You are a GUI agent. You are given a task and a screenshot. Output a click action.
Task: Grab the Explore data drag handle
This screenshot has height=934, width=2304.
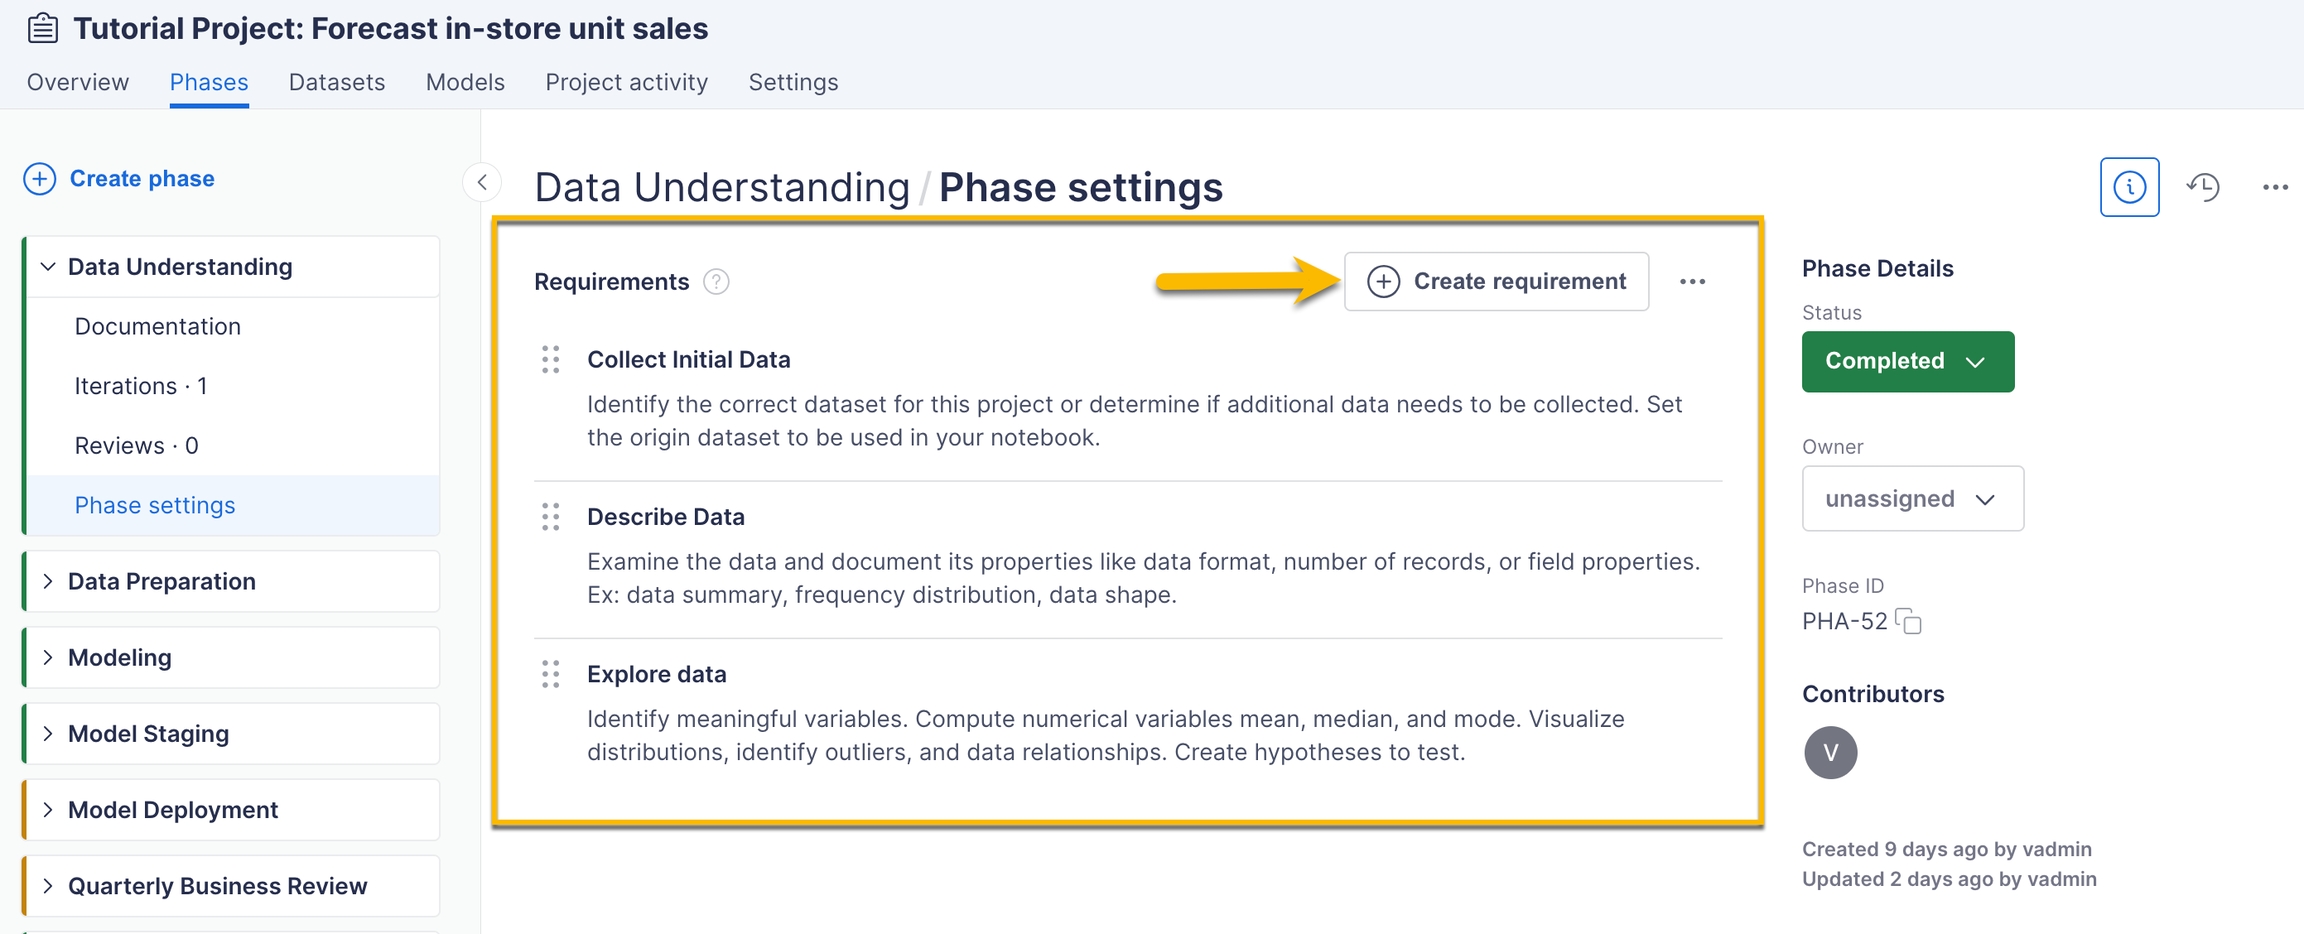click(551, 674)
